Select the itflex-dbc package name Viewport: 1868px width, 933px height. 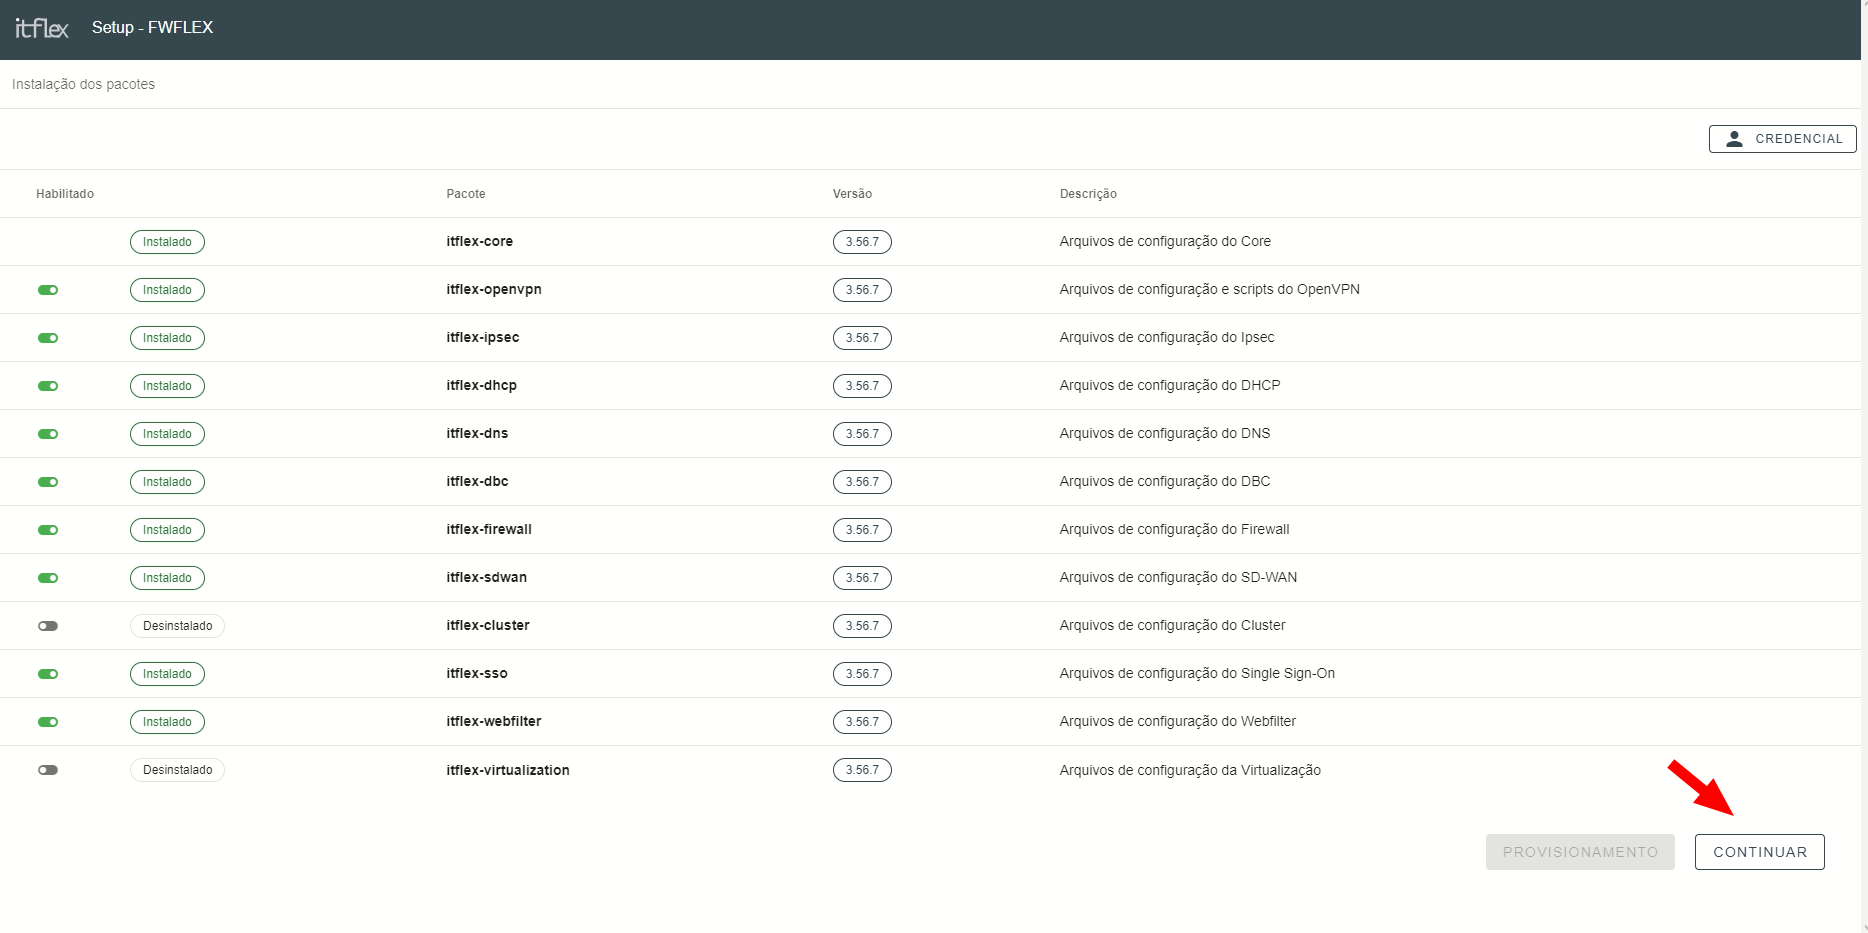click(x=477, y=481)
